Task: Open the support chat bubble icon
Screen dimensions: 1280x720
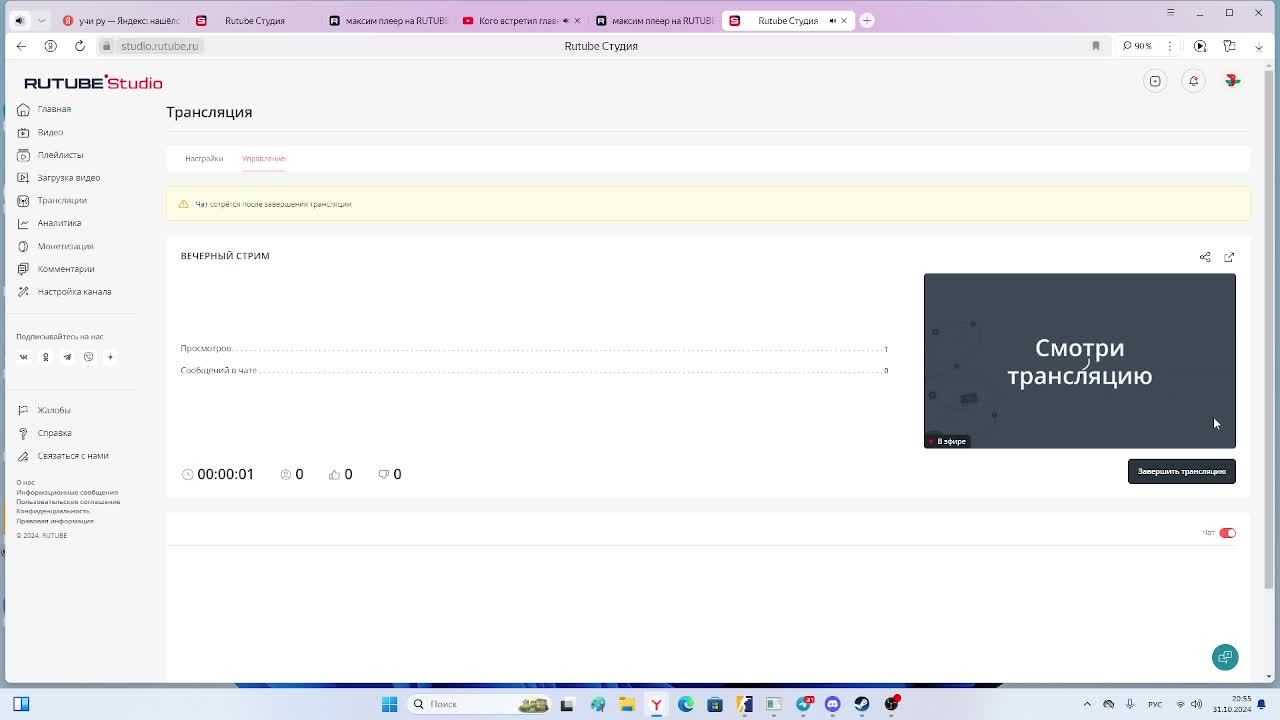Action: 1225,657
